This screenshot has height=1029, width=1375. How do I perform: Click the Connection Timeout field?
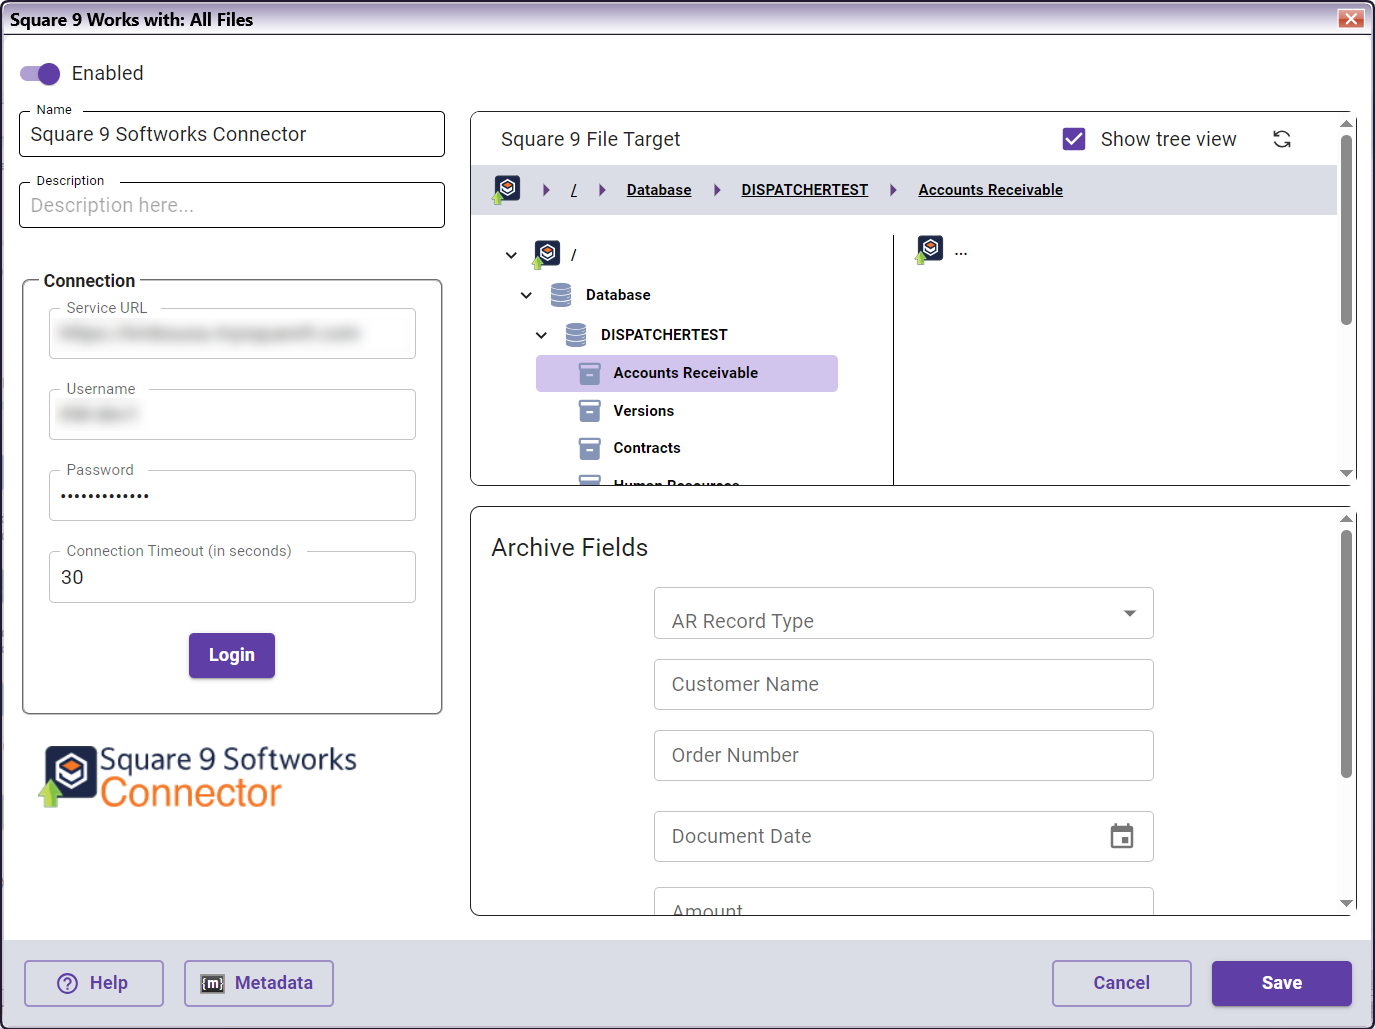coord(232,577)
